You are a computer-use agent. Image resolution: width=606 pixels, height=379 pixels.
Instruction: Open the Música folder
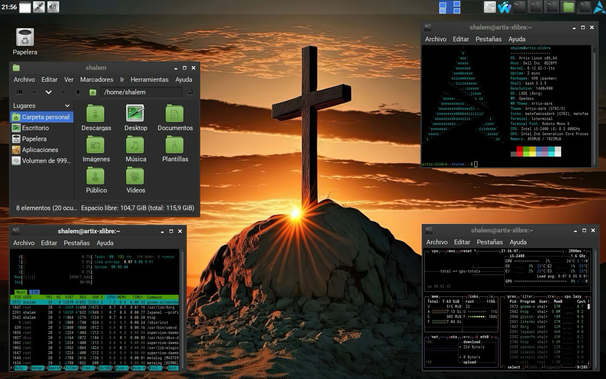(136, 149)
